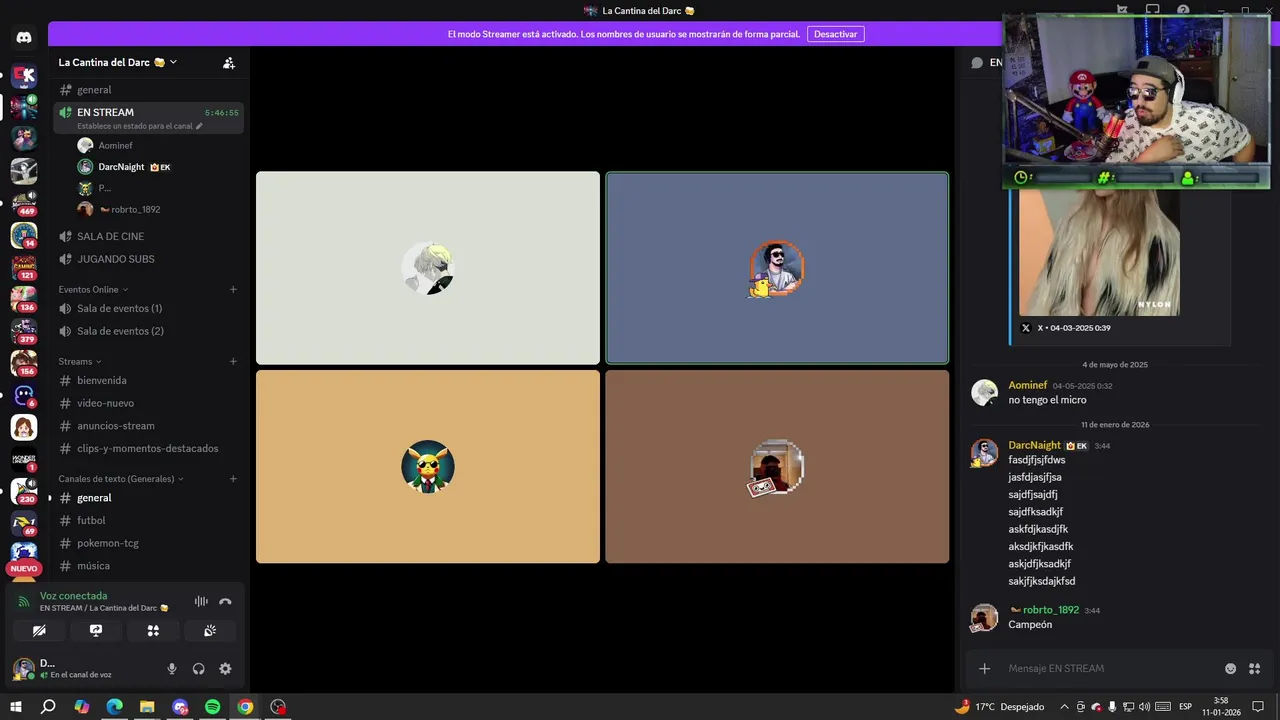Click the server icon with 379 badge
This screenshot has width=1280, height=720.
click(x=24, y=331)
